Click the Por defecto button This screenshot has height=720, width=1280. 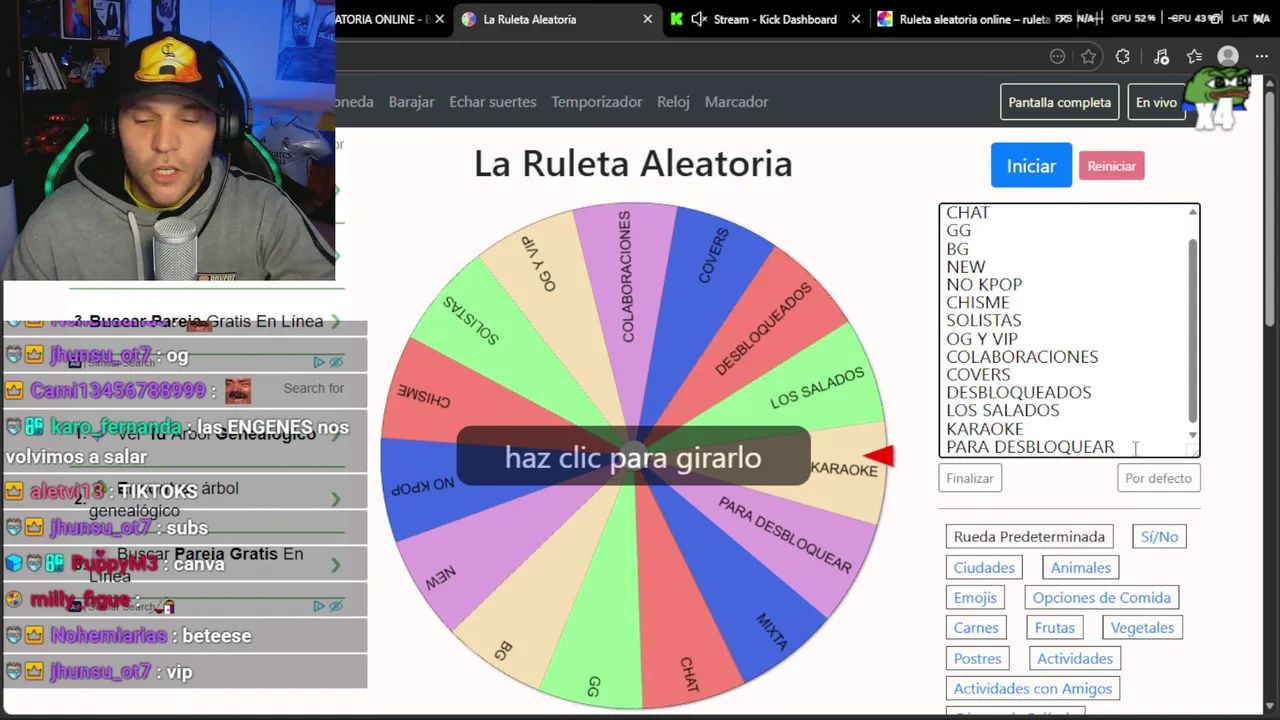coord(1158,478)
